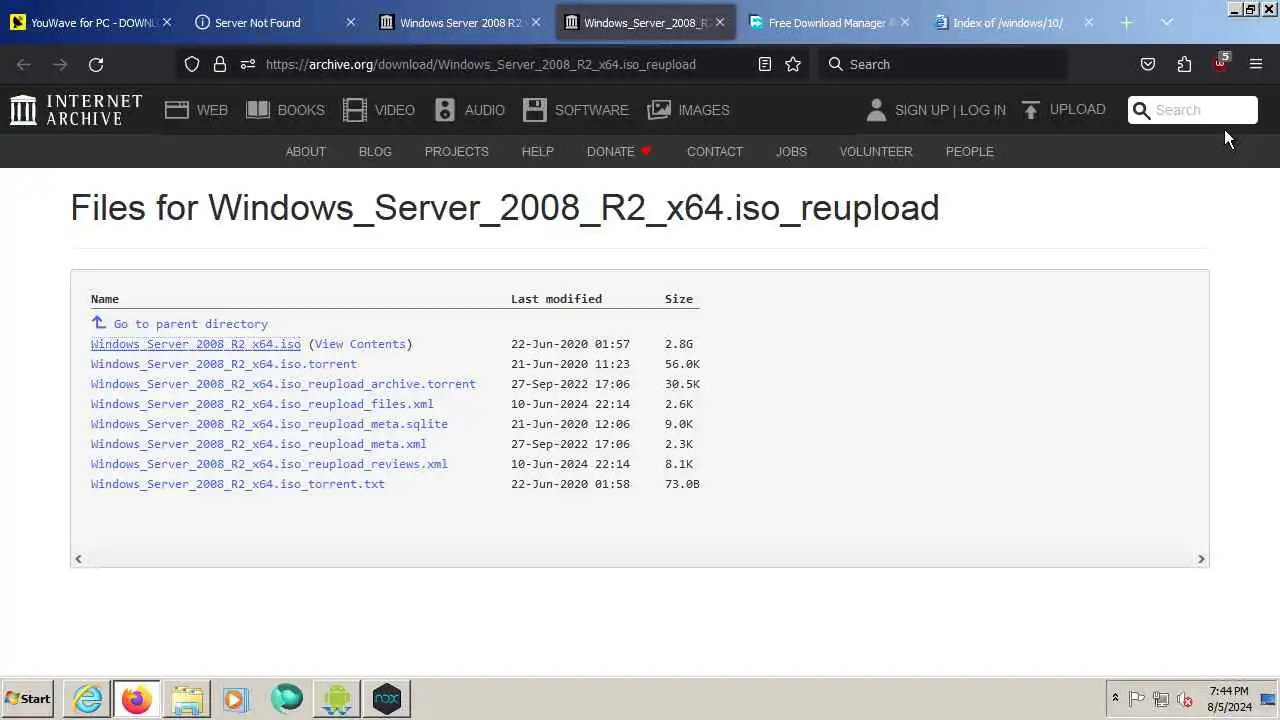Image resolution: width=1280 pixels, height=720 pixels.
Task: Click the UPLOAD button
Action: 1063,110
